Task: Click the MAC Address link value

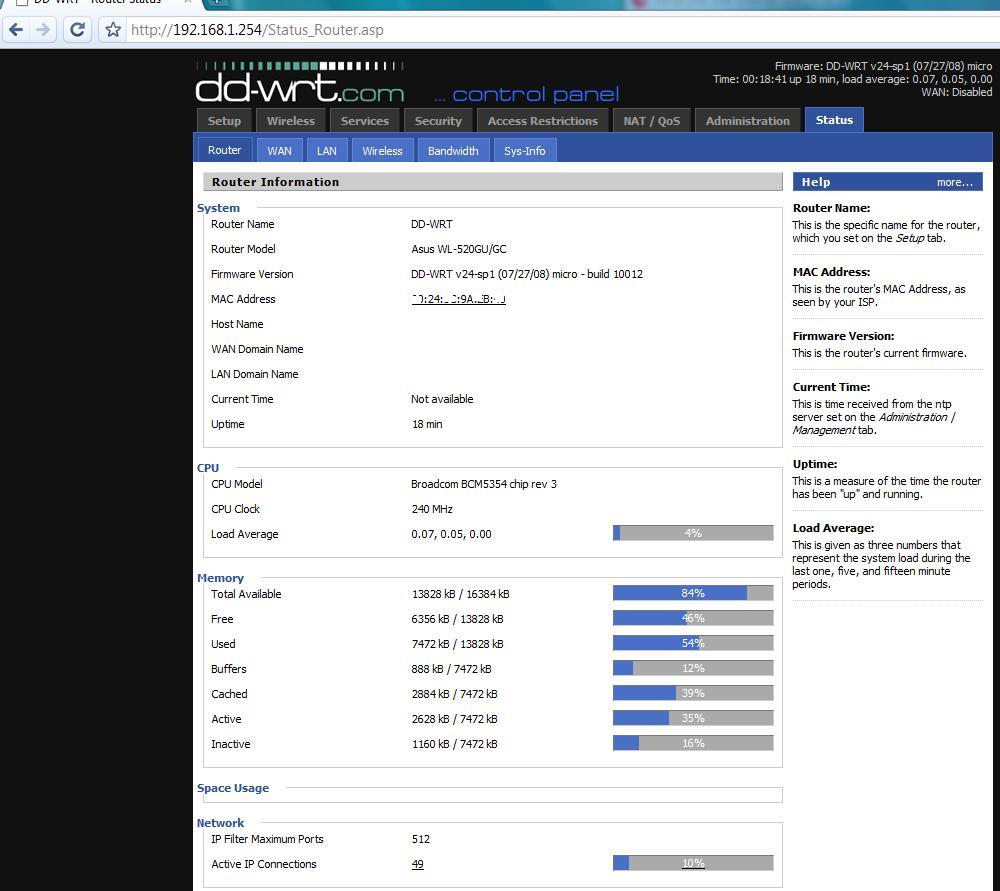Action: tap(459, 298)
